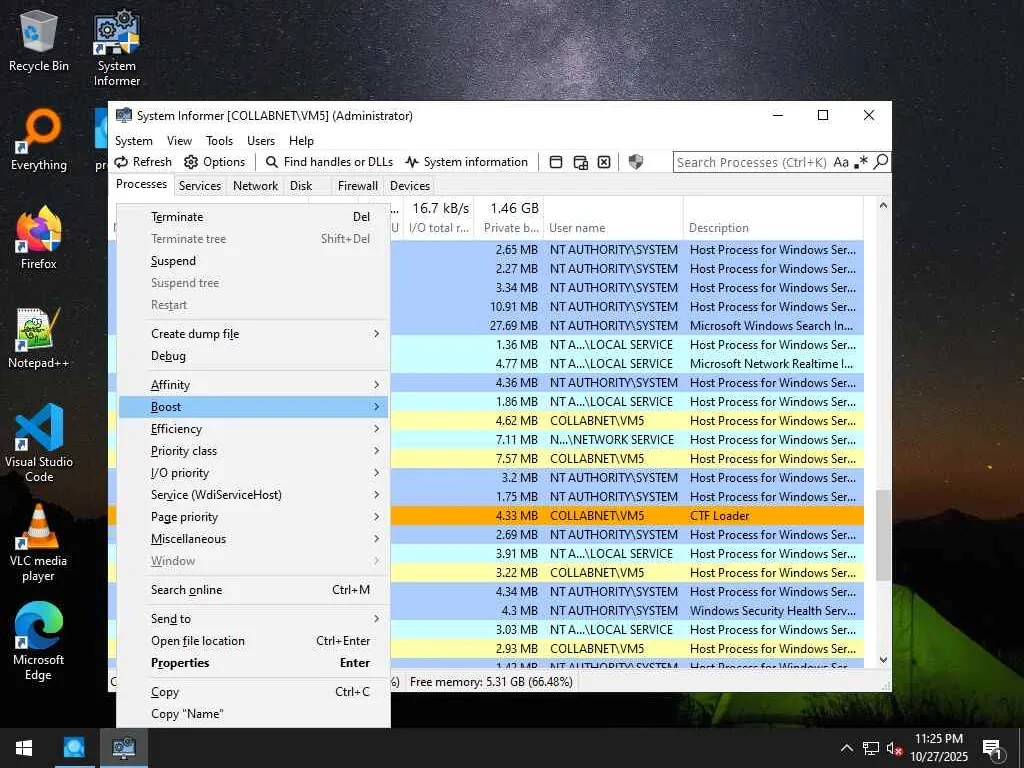Open the Microsoft Edge desktop shortcut
Image resolution: width=1024 pixels, height=768 pixels.
click(x=39, y=642)
